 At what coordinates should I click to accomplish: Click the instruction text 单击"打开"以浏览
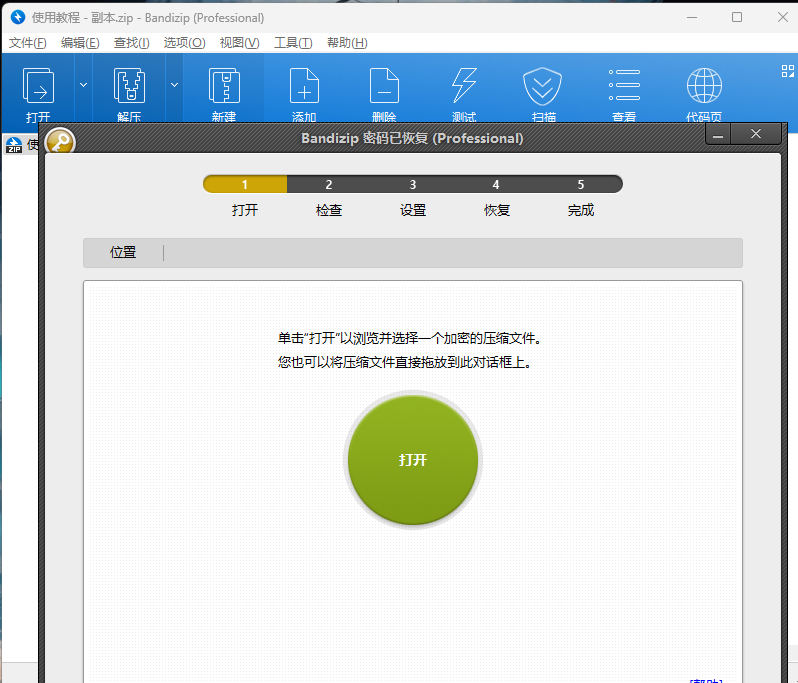tap(409, 338)
